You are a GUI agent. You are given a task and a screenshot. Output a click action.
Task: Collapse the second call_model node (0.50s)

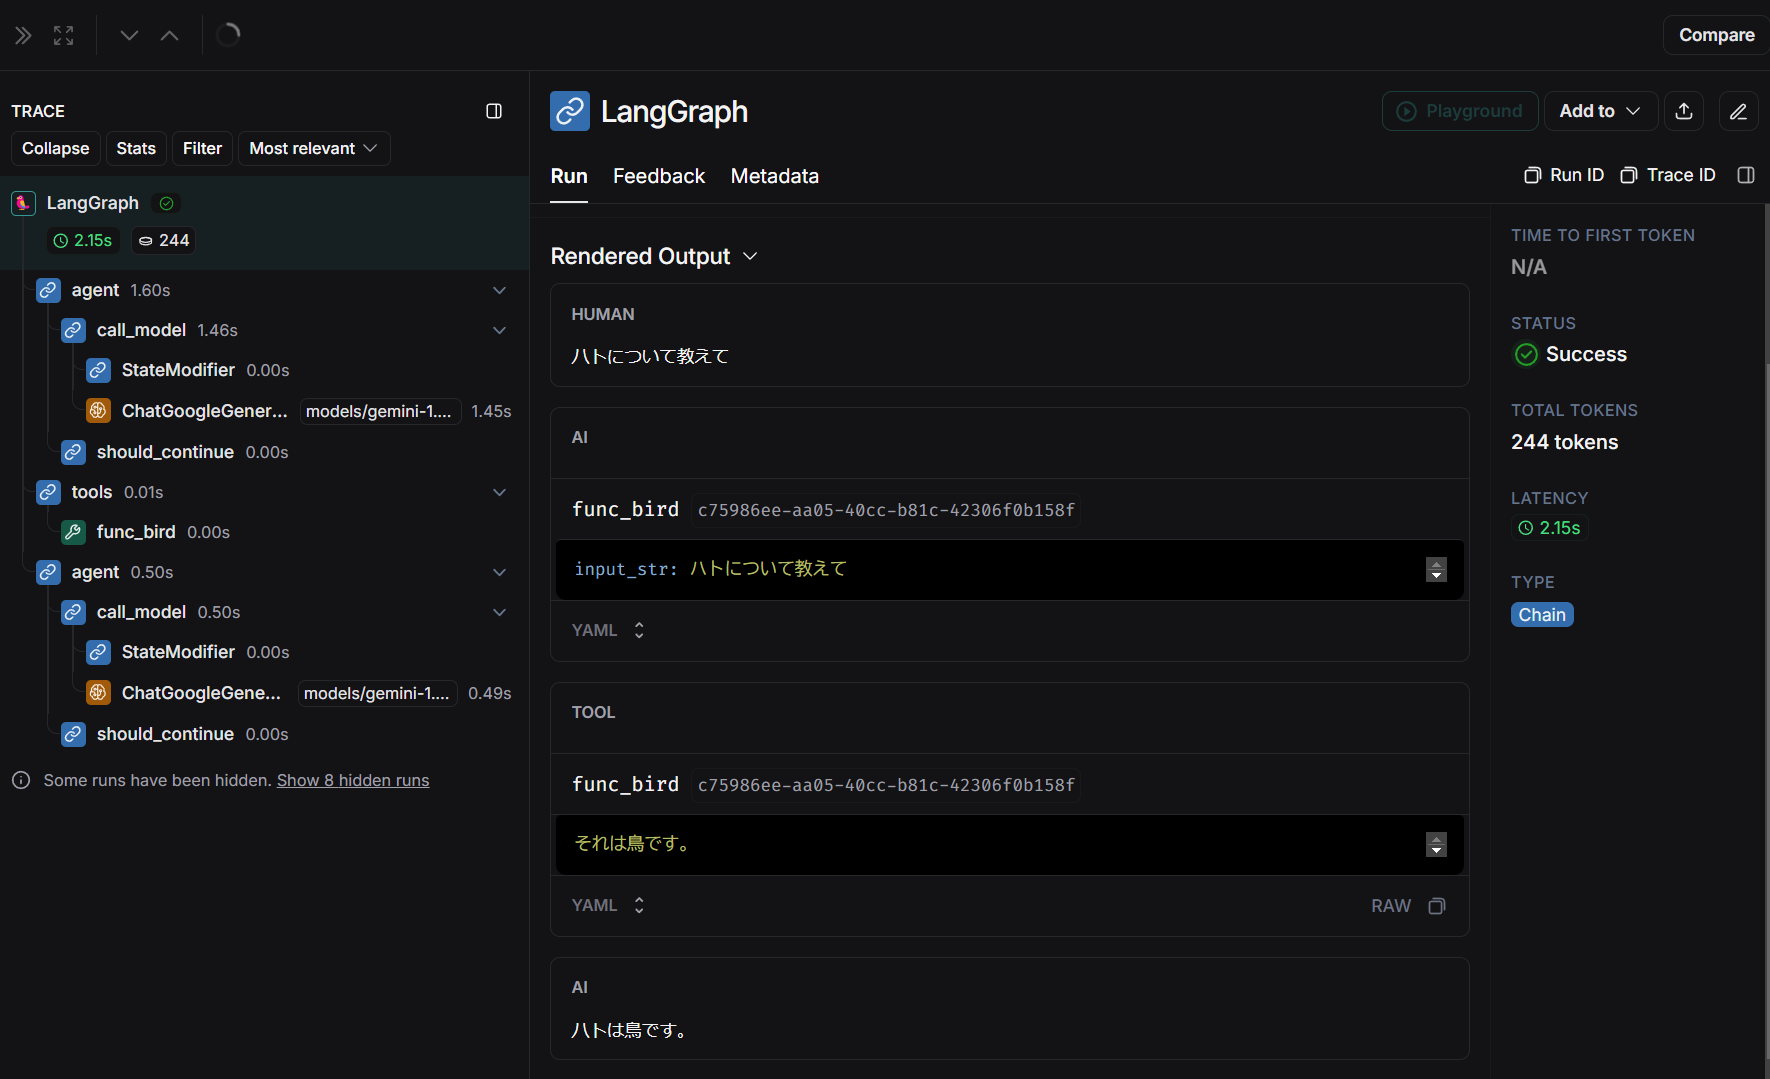point(500,612)
